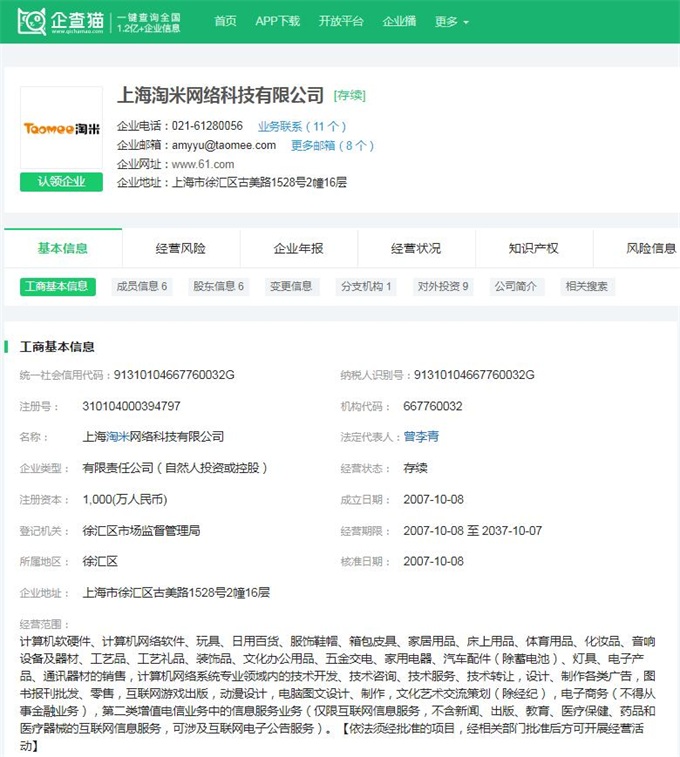Click the 认领企业 button

coord(62,182)
